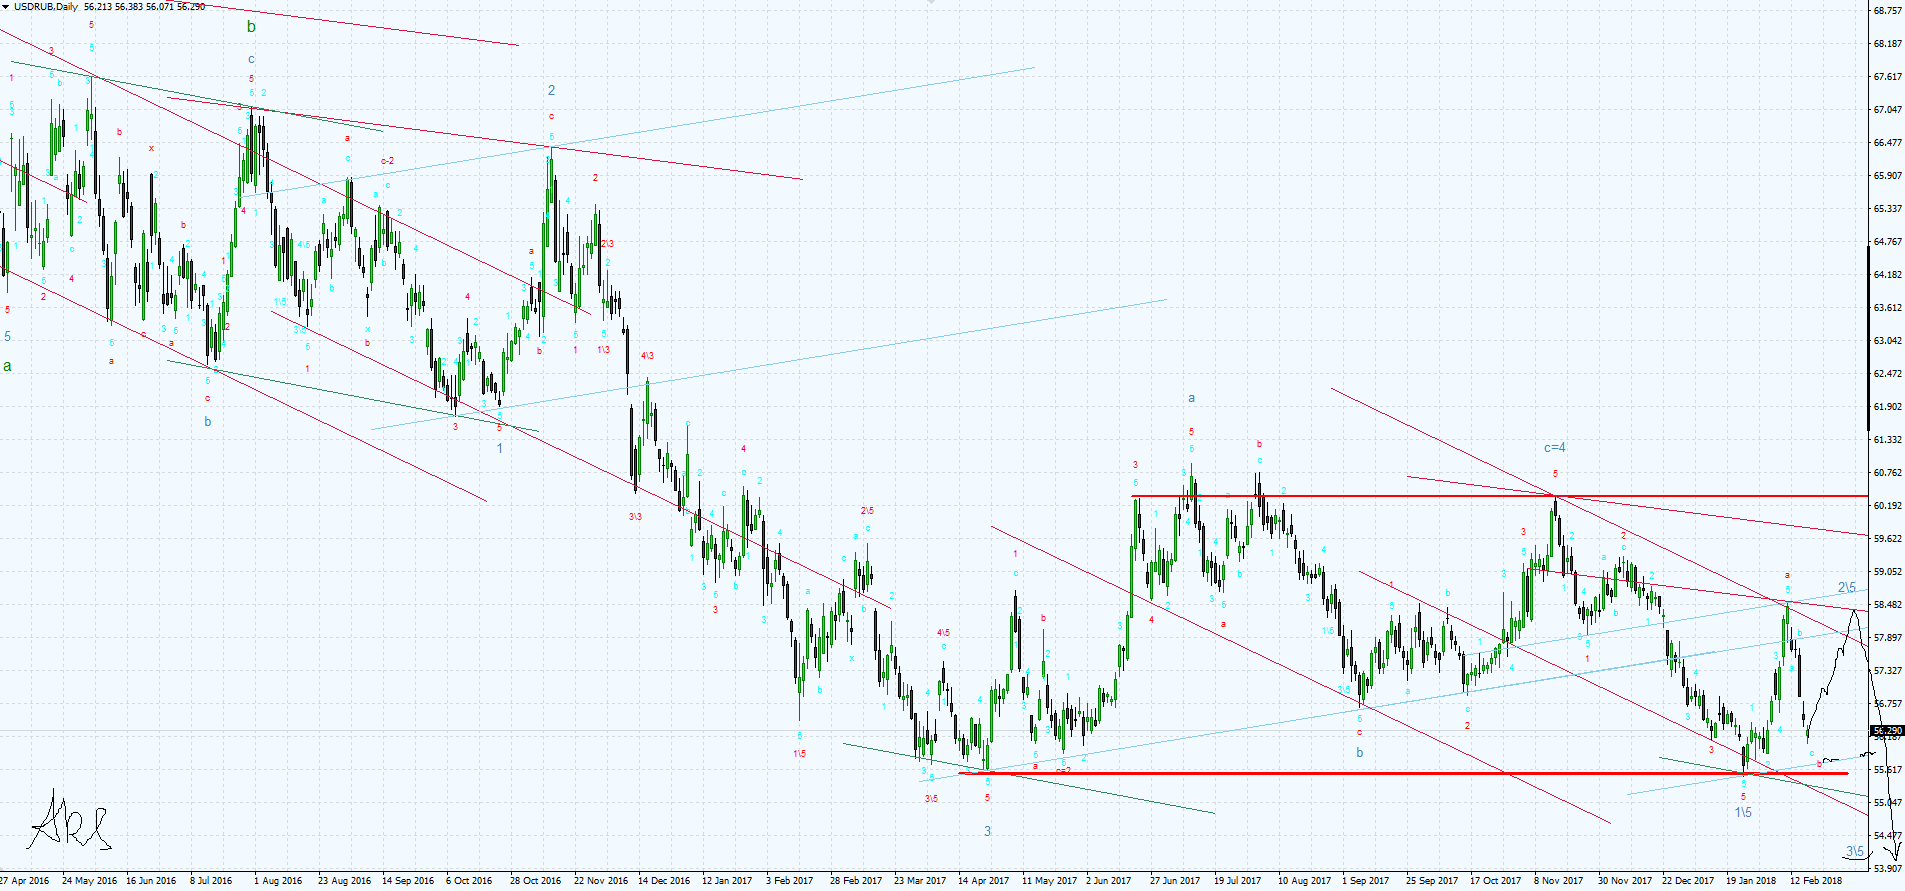The height and width of the screenshot is (891, 1905).
Task: Click the OHLC quote values in the chart header
Action: pos(144,7)
